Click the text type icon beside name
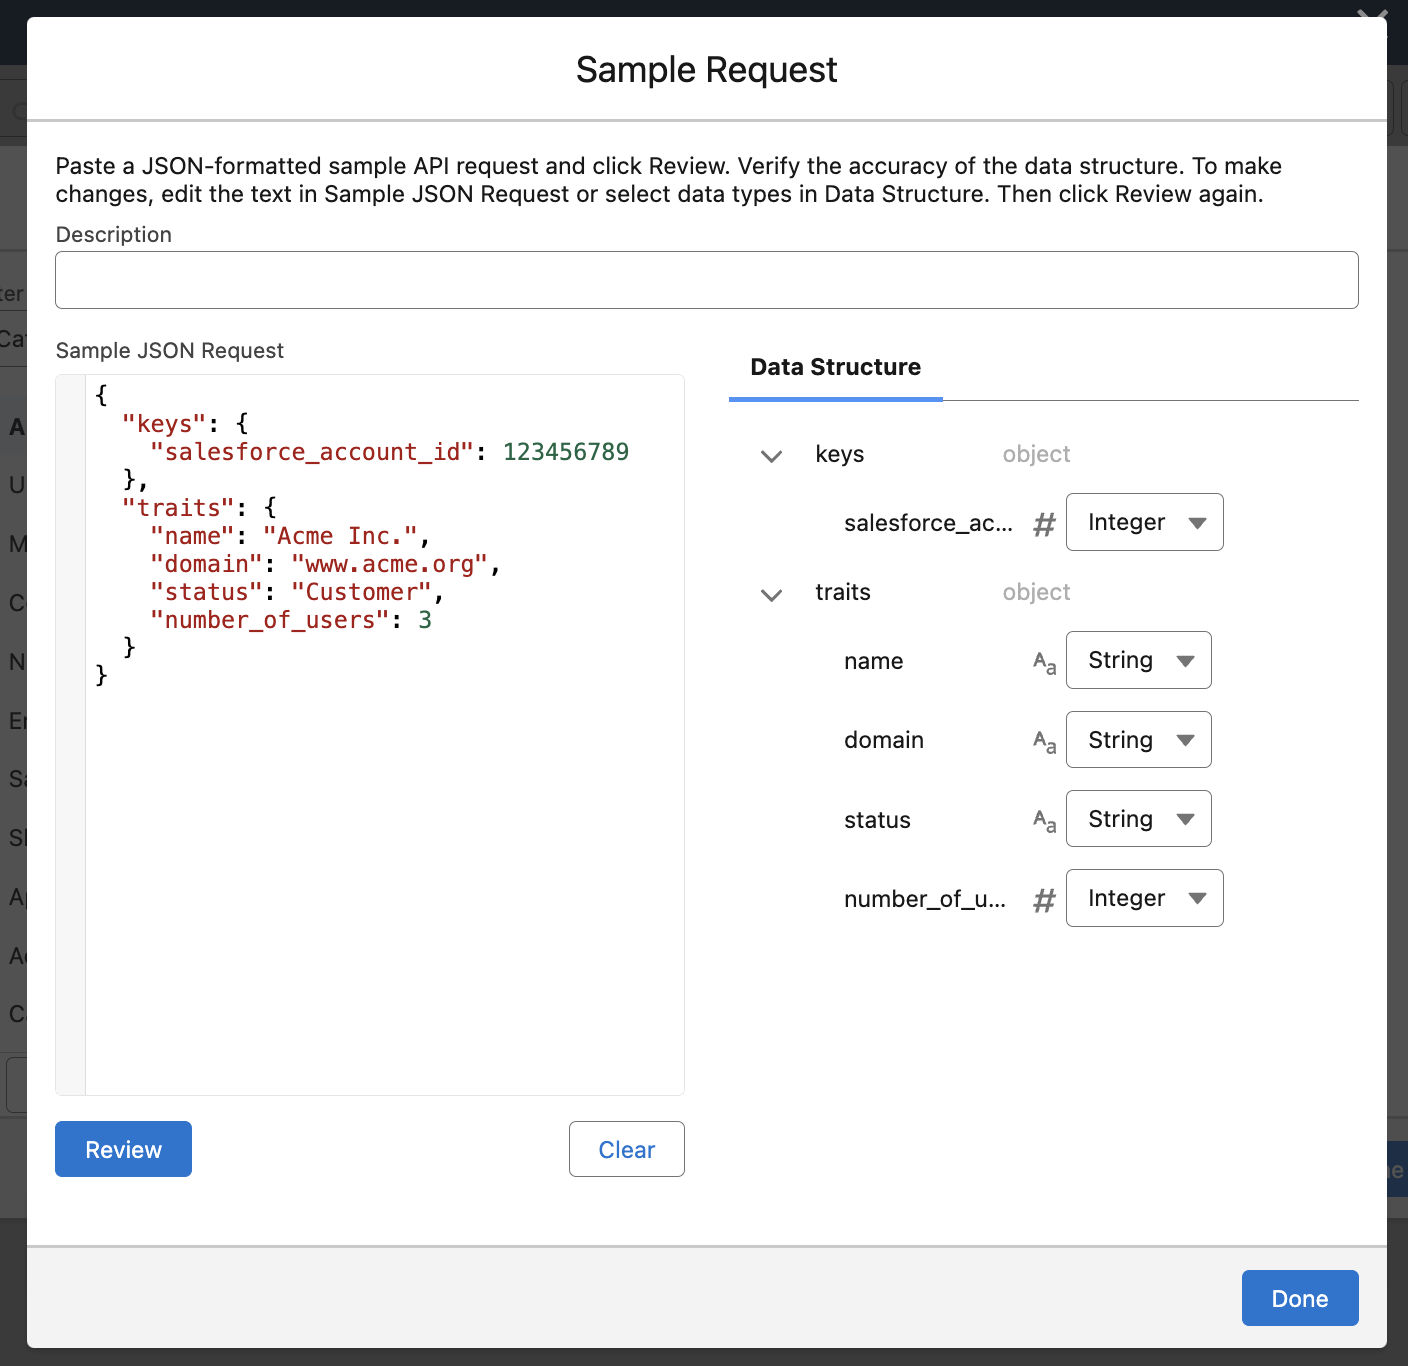This screenshot has height=1366, width=1408. tap(1044, 662)
